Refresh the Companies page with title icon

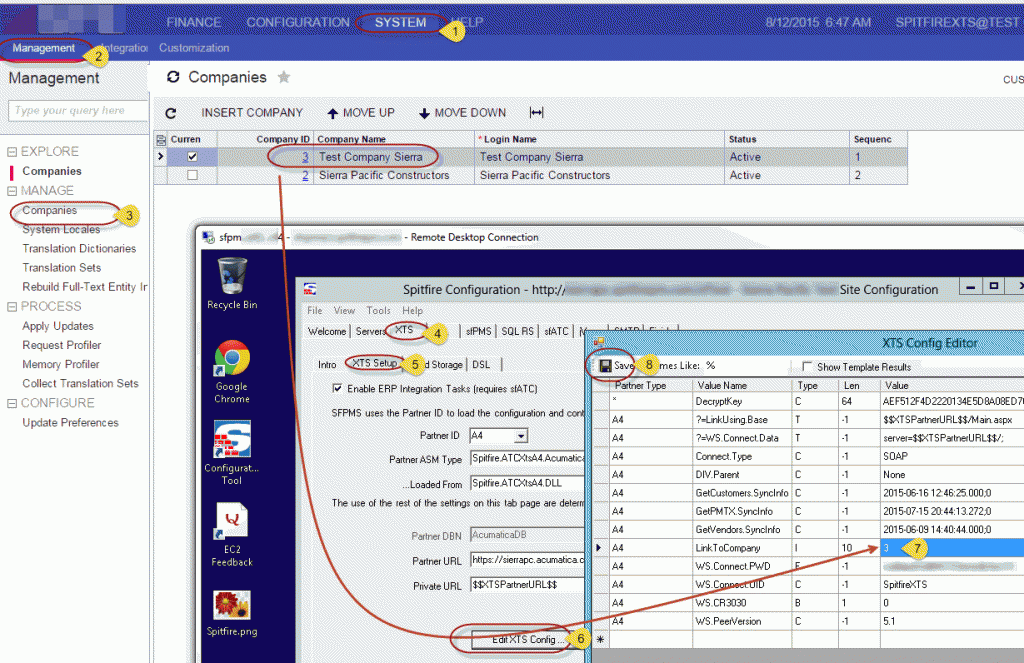tap(173, 77)
